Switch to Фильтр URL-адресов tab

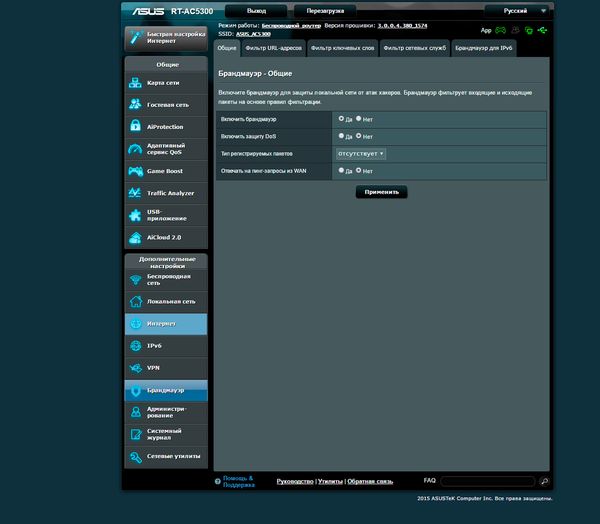click(x=272, y=47)
